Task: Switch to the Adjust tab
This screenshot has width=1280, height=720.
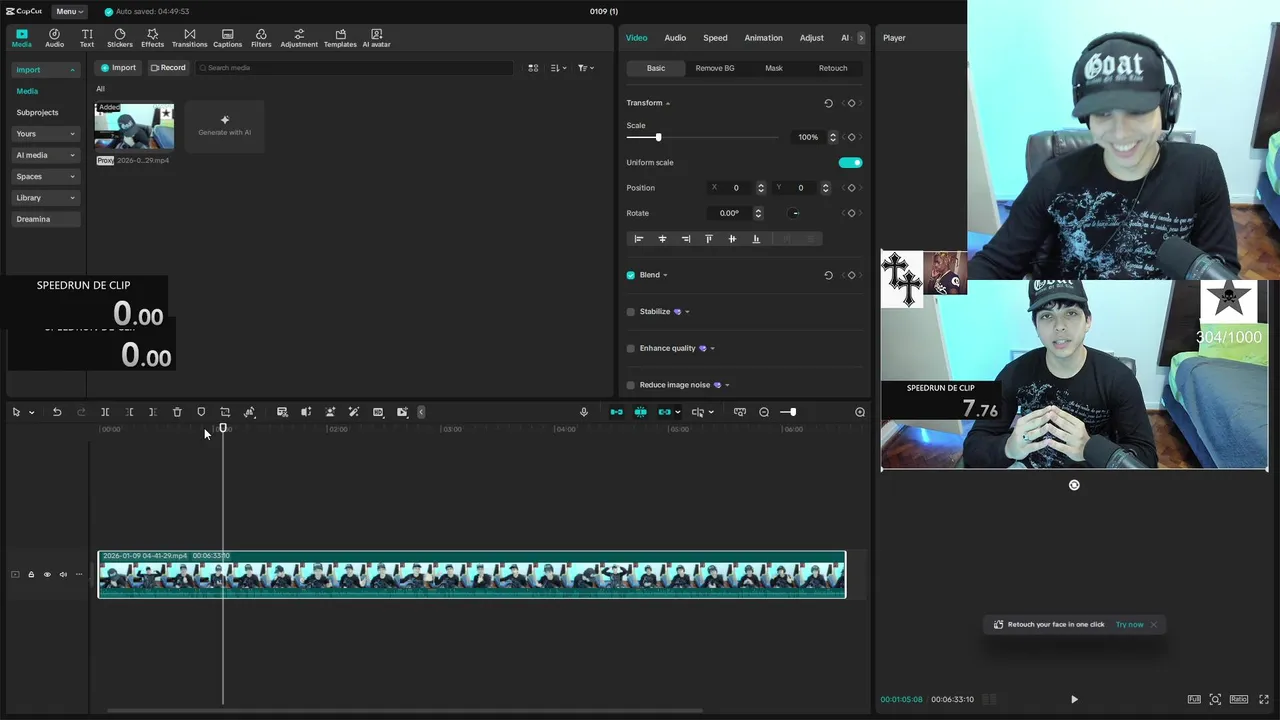Action: click(x=811, y=38)
